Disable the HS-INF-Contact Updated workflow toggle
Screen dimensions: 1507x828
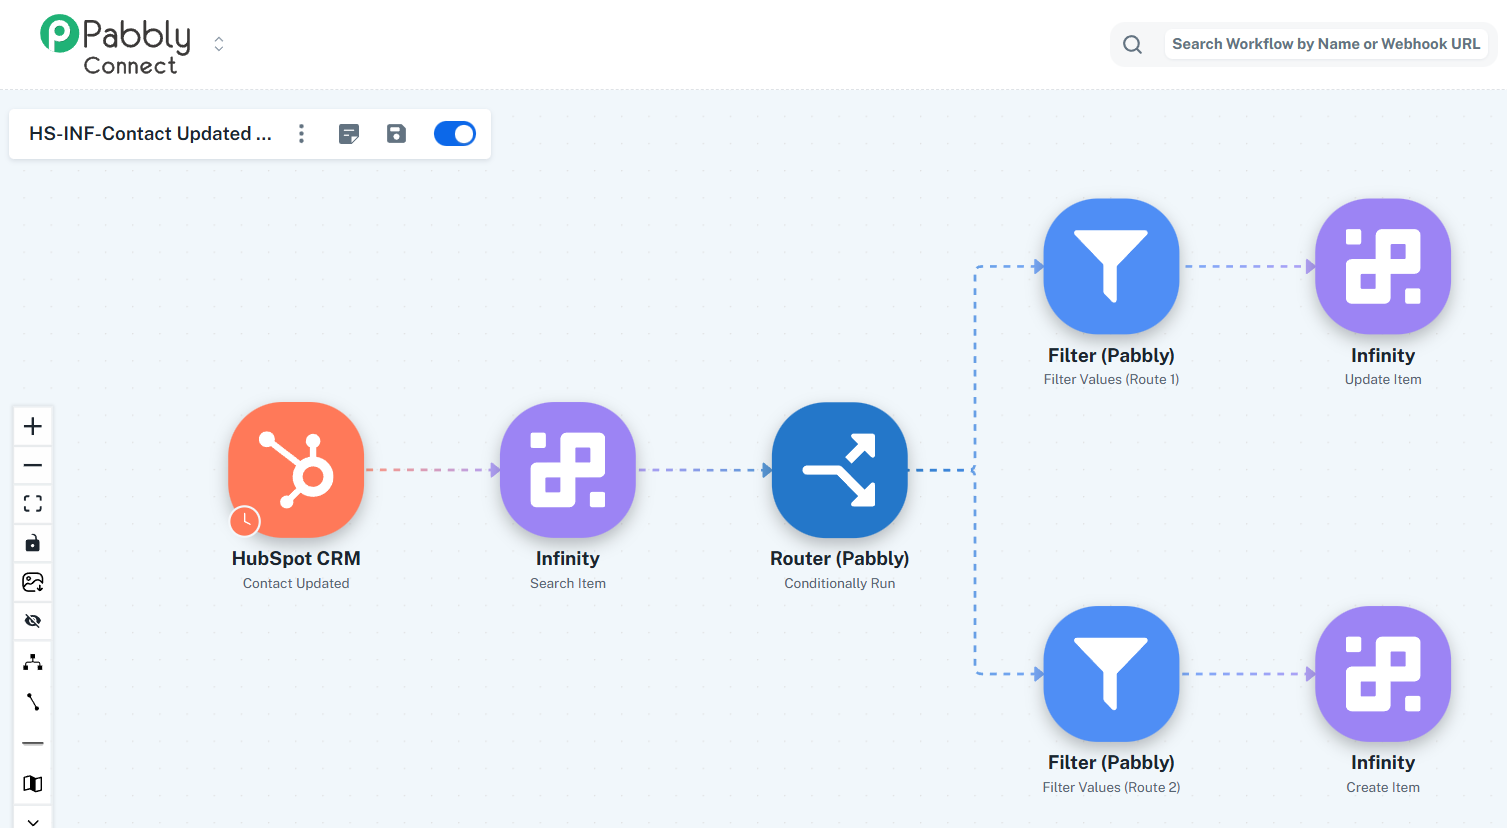click(455, 134)
